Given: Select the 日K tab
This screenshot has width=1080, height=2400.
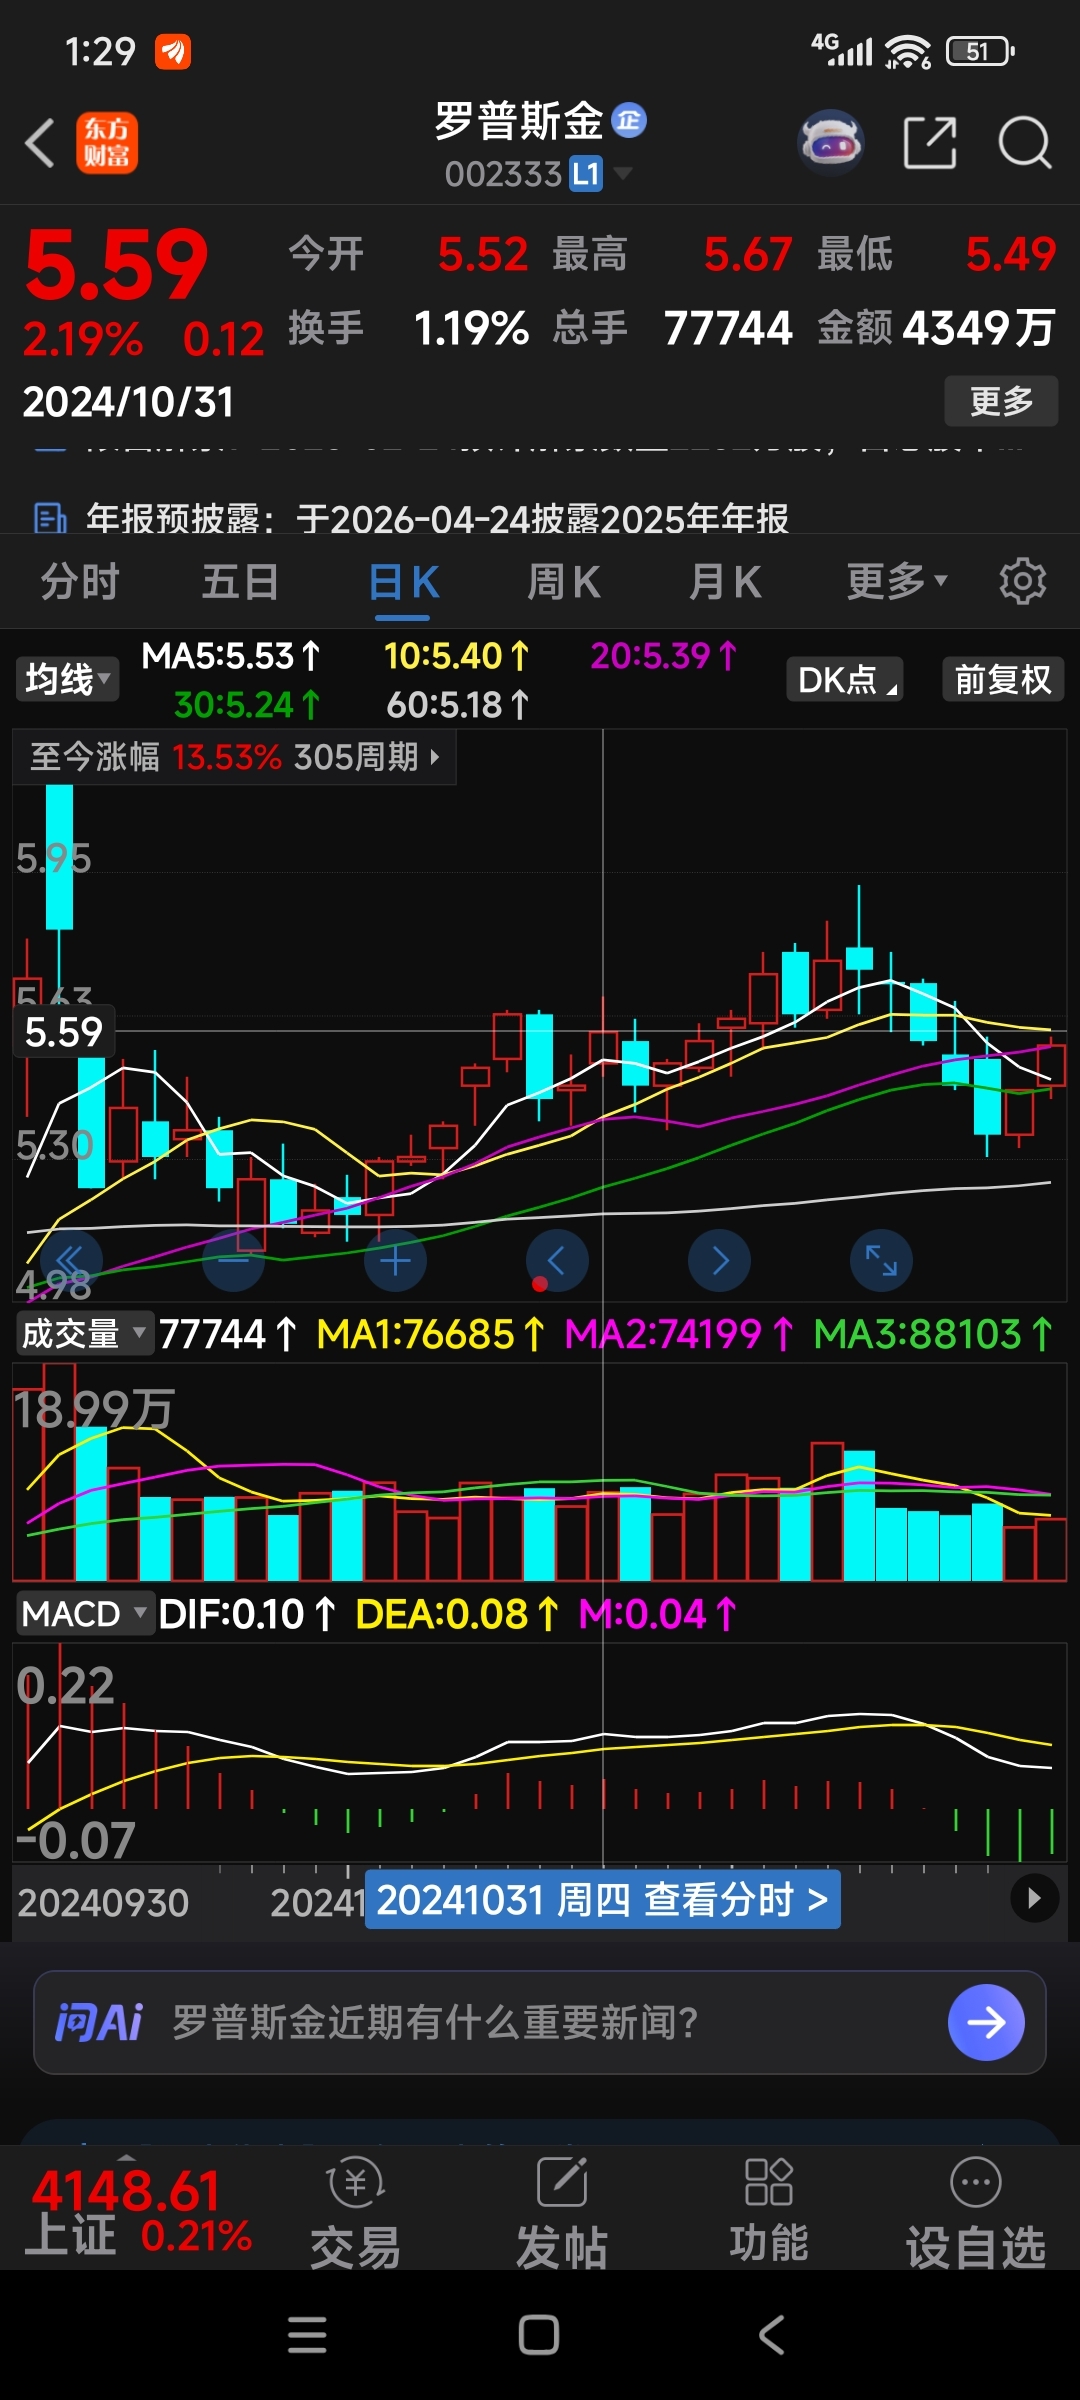Looking at the screenshot, I should pyautogui.click(x=404, y=581).
